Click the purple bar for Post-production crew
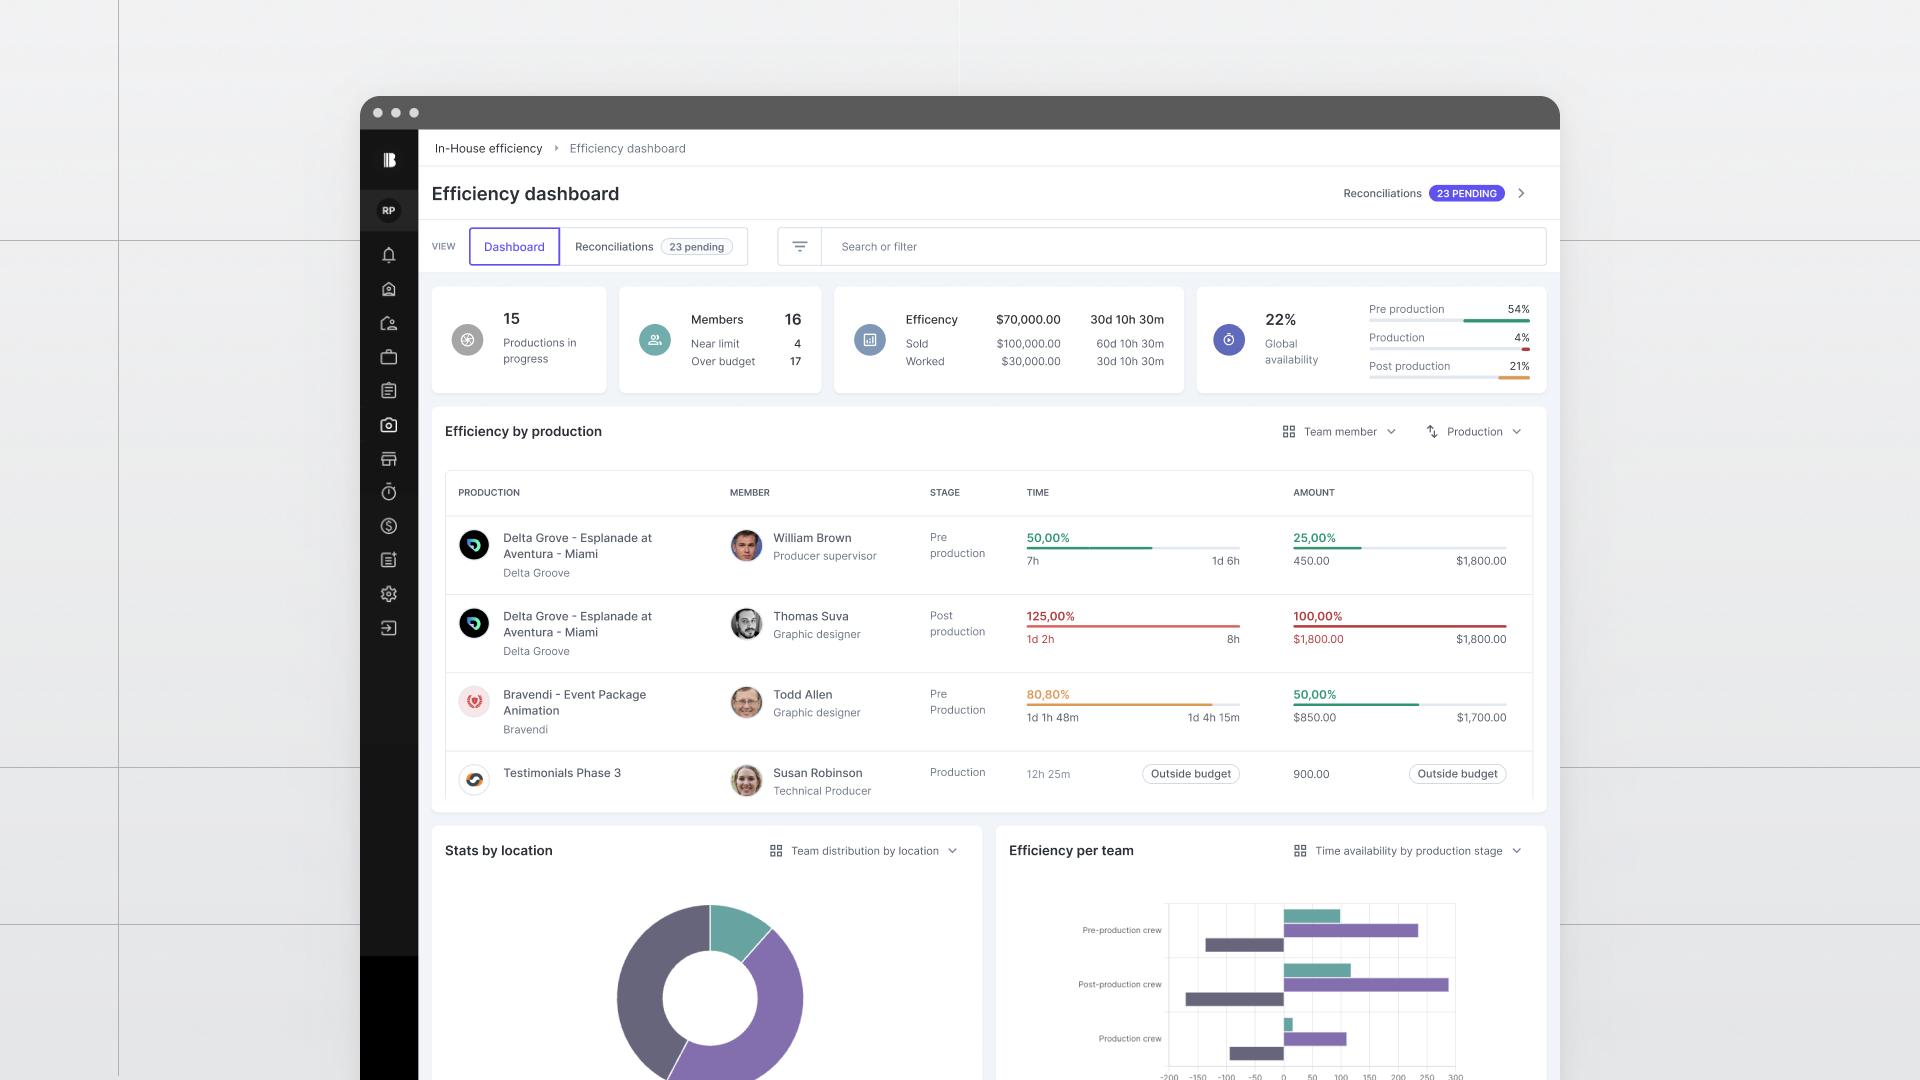This screenshot has height=1080, width=1920. (1366, 985)
